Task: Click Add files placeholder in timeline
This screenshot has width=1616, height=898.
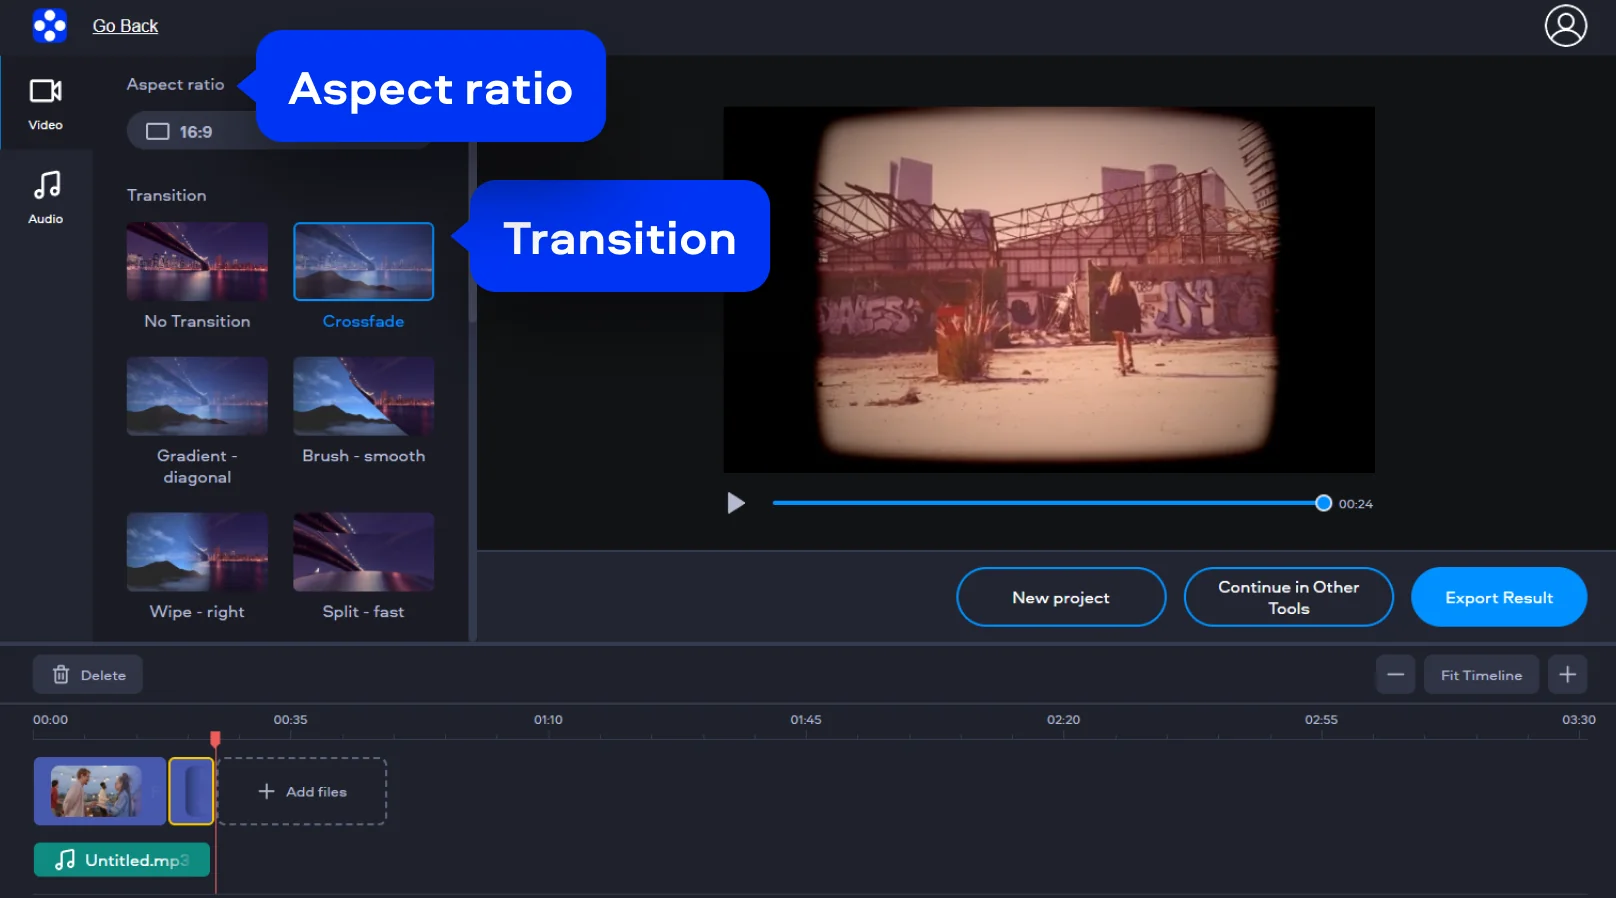Action: pyautogui.click(x=302, y=791)
